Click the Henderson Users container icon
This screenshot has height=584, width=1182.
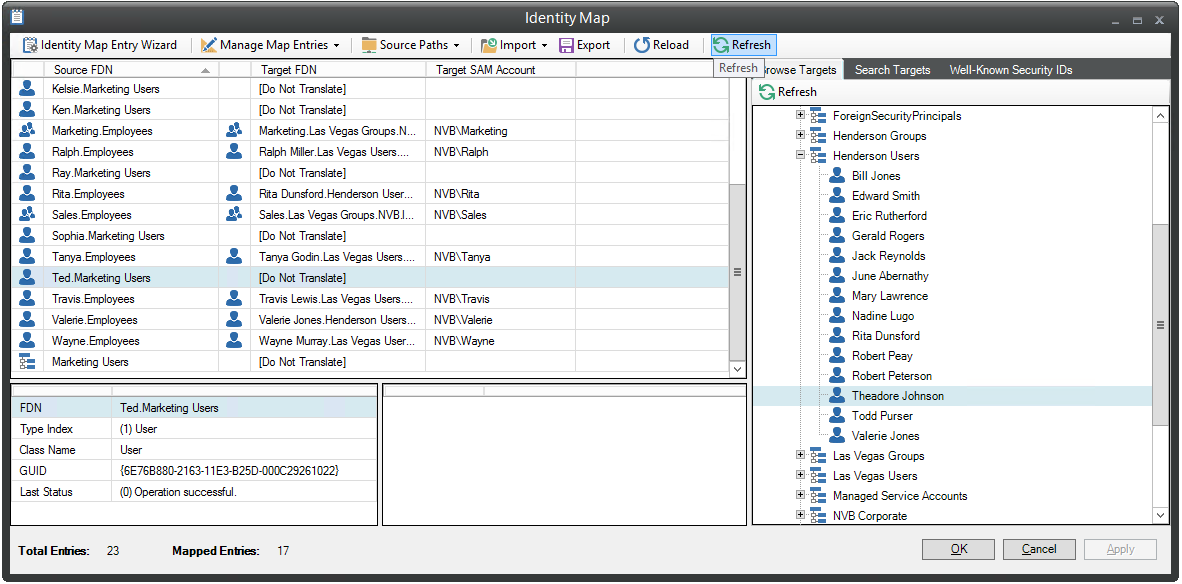click(x=818, y=155)
